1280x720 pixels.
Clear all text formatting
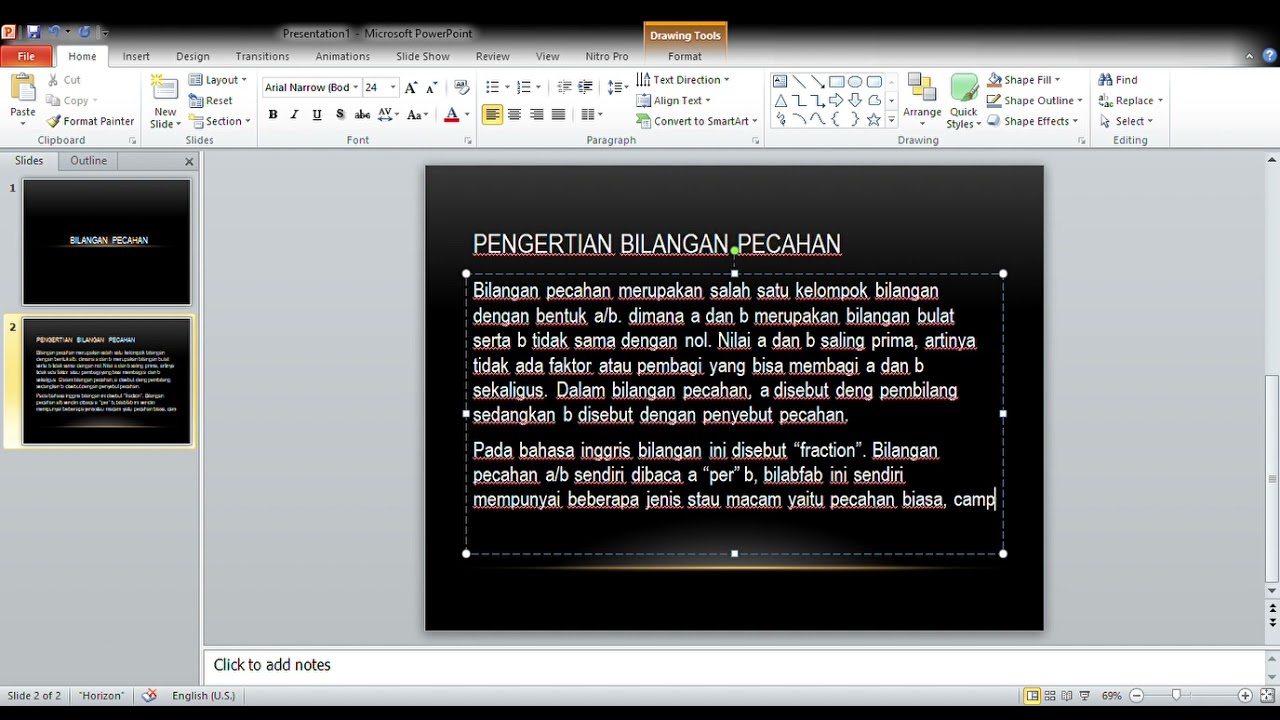[x=461, y=88]
